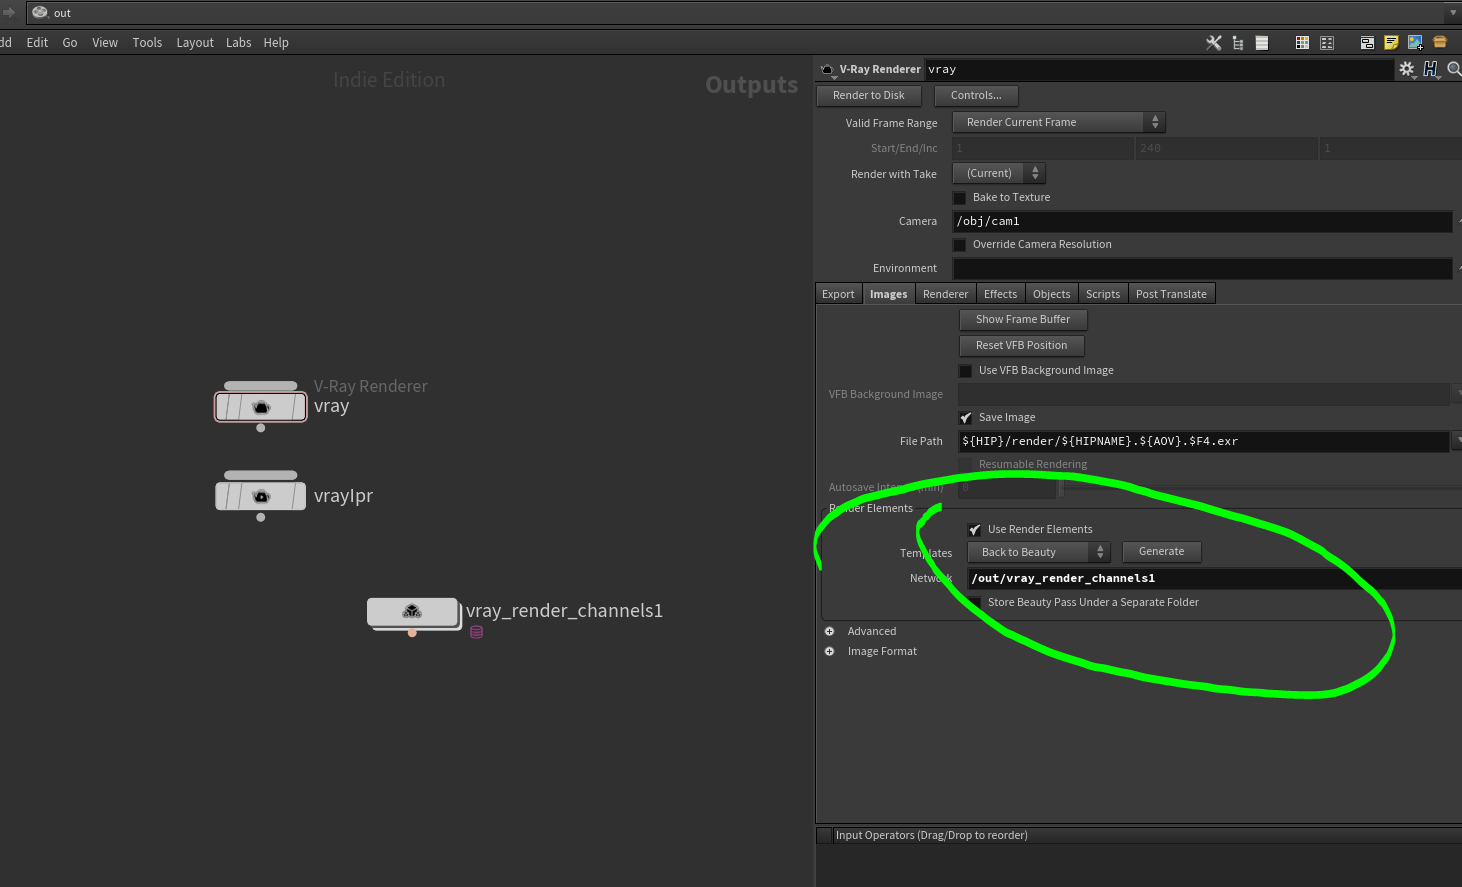This screenshot has width=1462, height=887.
Task: Expand the Image Format section
Action: (x=829, y=652)
